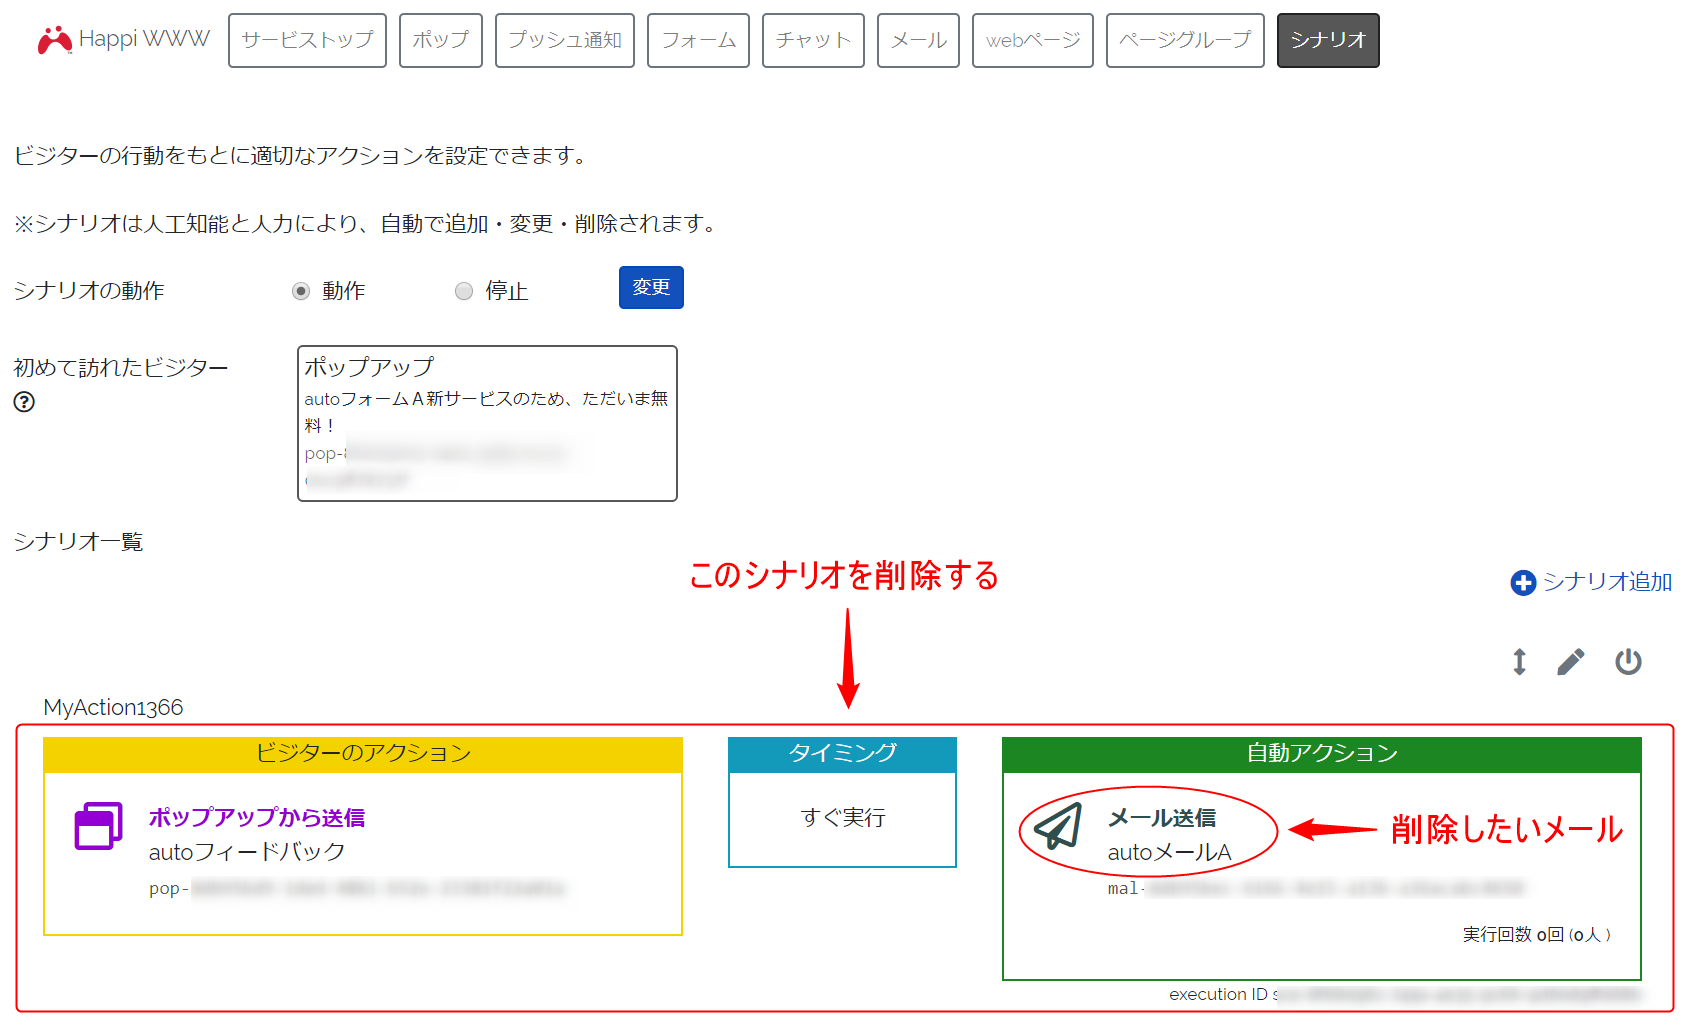Click the autoメールA text
This screenshot has height=1032, width=1682.
tap(1169, 853)
